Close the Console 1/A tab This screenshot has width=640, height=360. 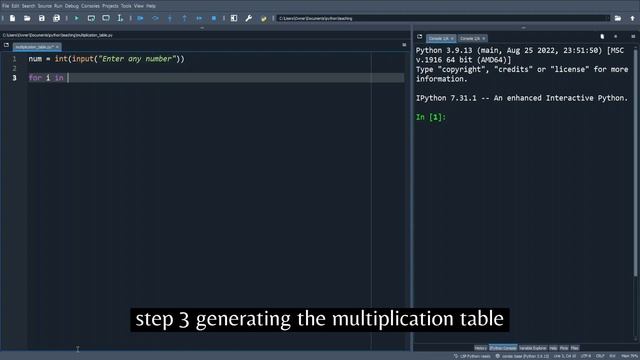(x=452, y=38)
